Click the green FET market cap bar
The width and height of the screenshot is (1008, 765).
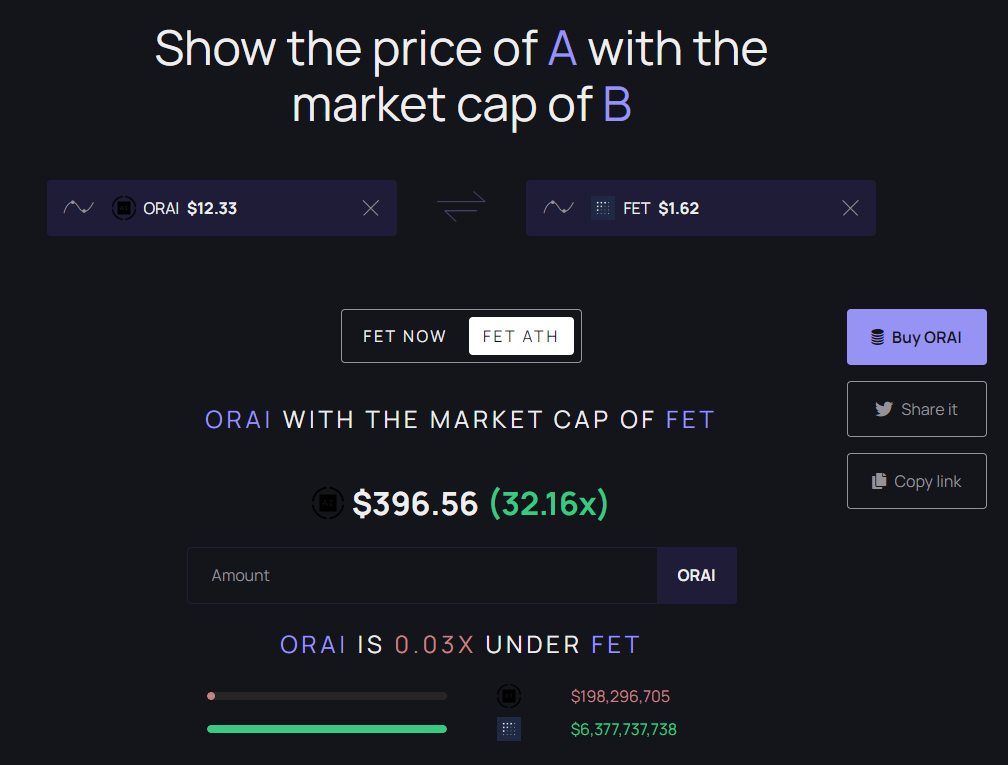point(327,729)
